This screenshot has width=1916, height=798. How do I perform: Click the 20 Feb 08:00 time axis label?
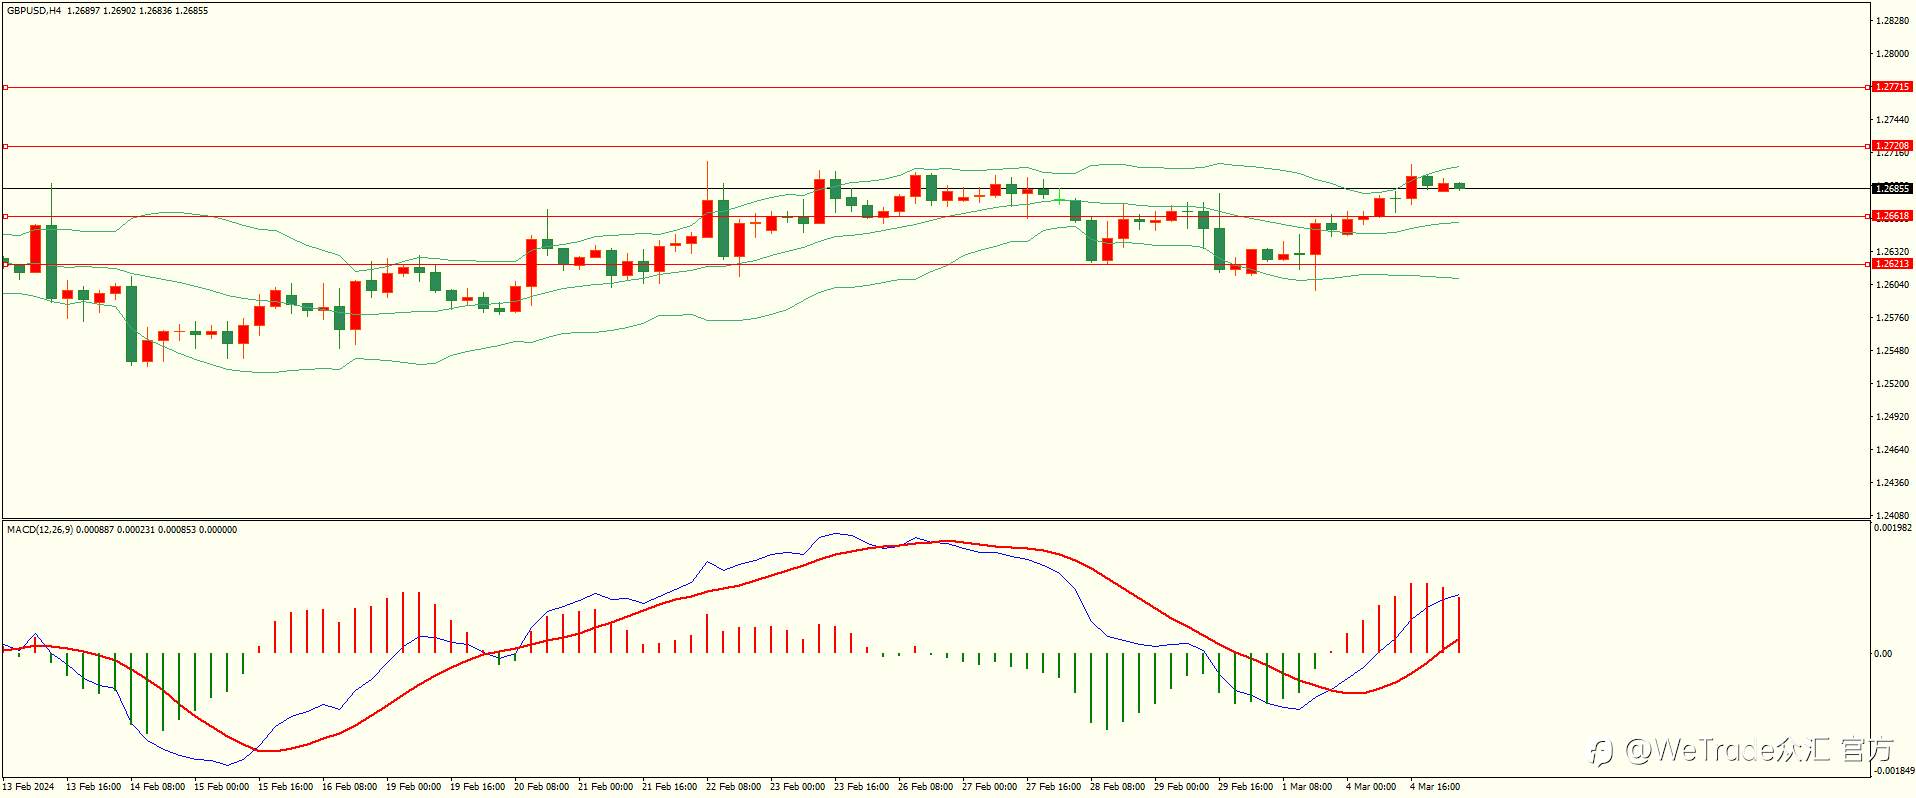(x=541, y=787)
